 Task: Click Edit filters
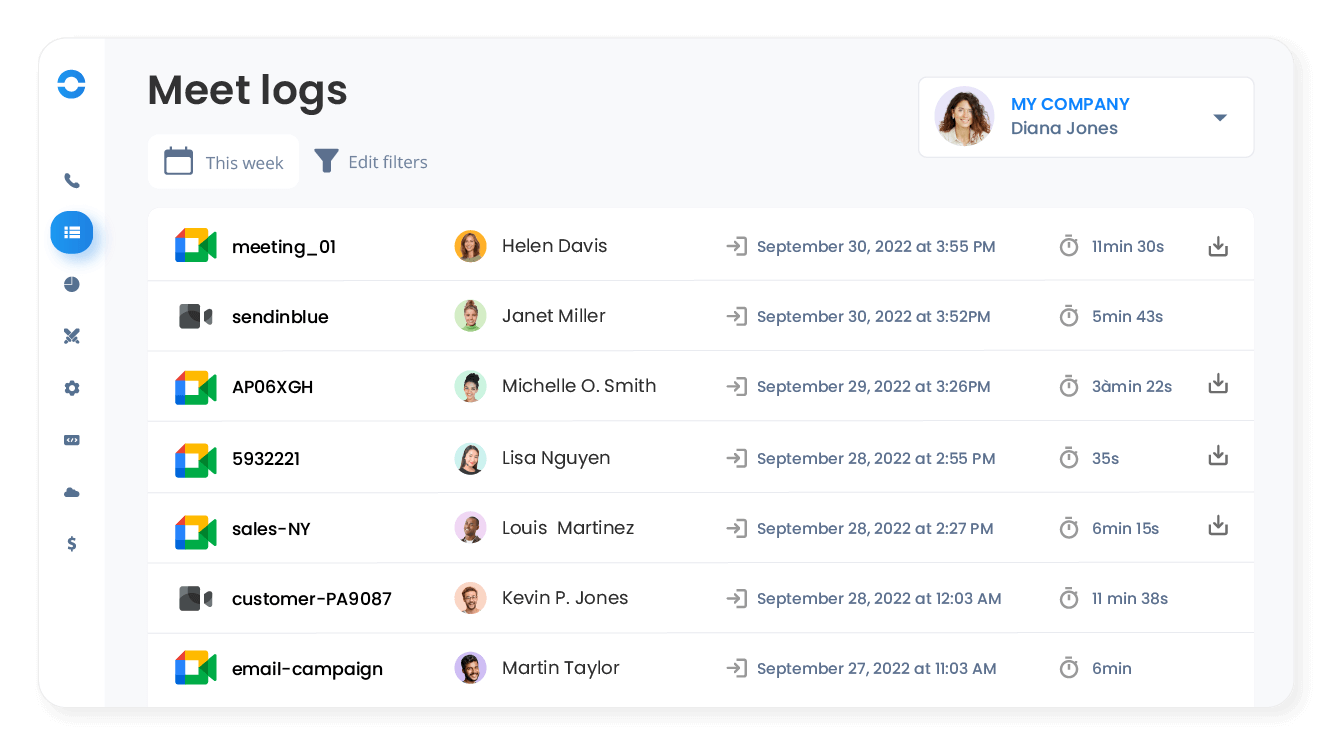coord(388,161)
